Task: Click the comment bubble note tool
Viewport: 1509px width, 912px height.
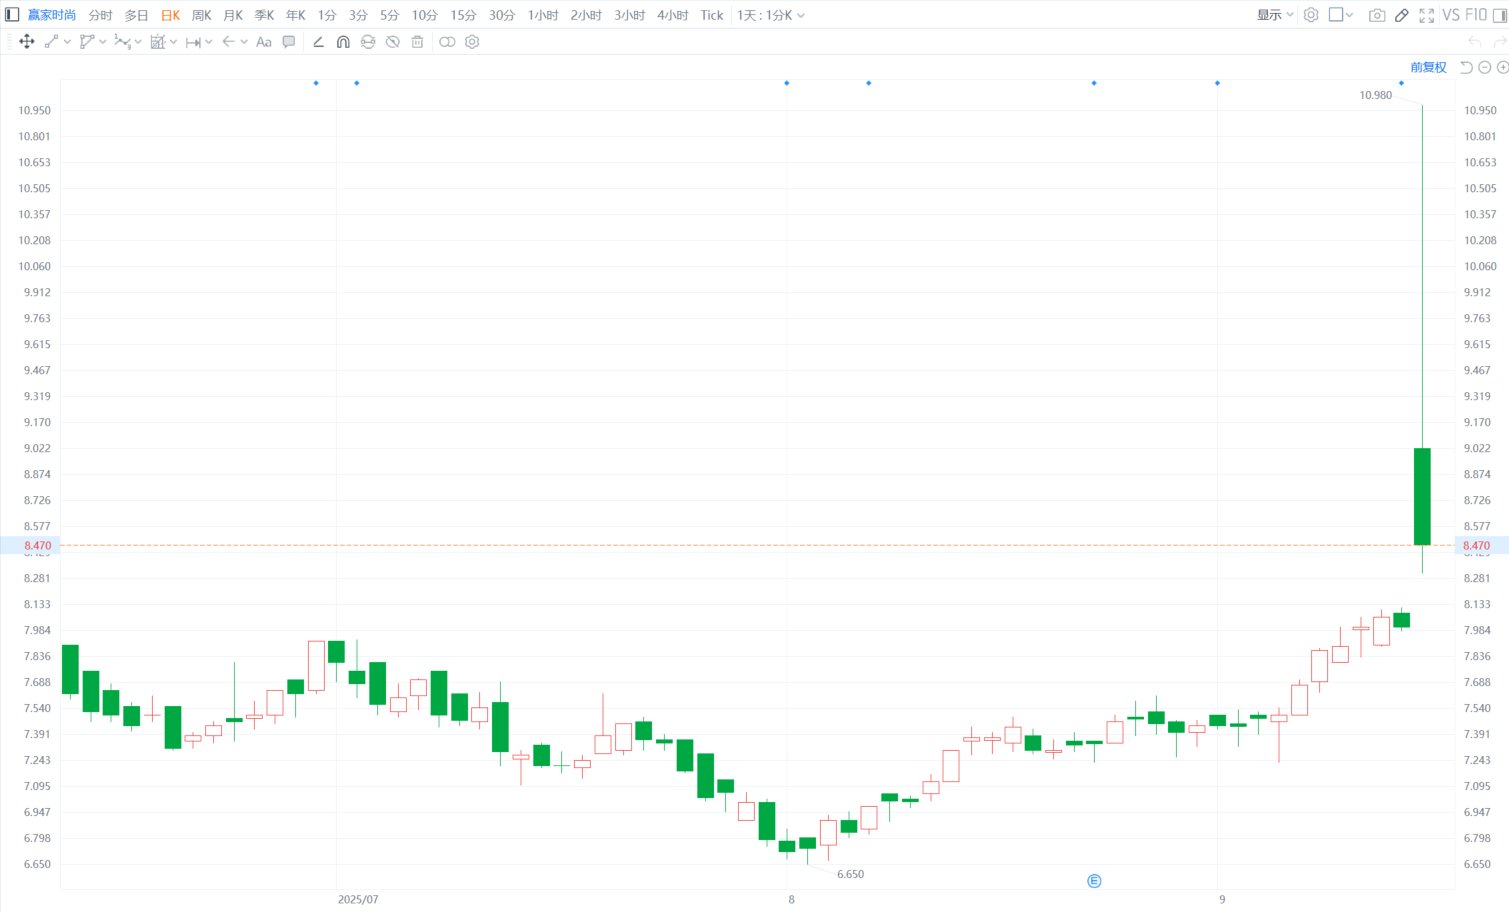Action: pyautogui.click(x=289, y=42)
